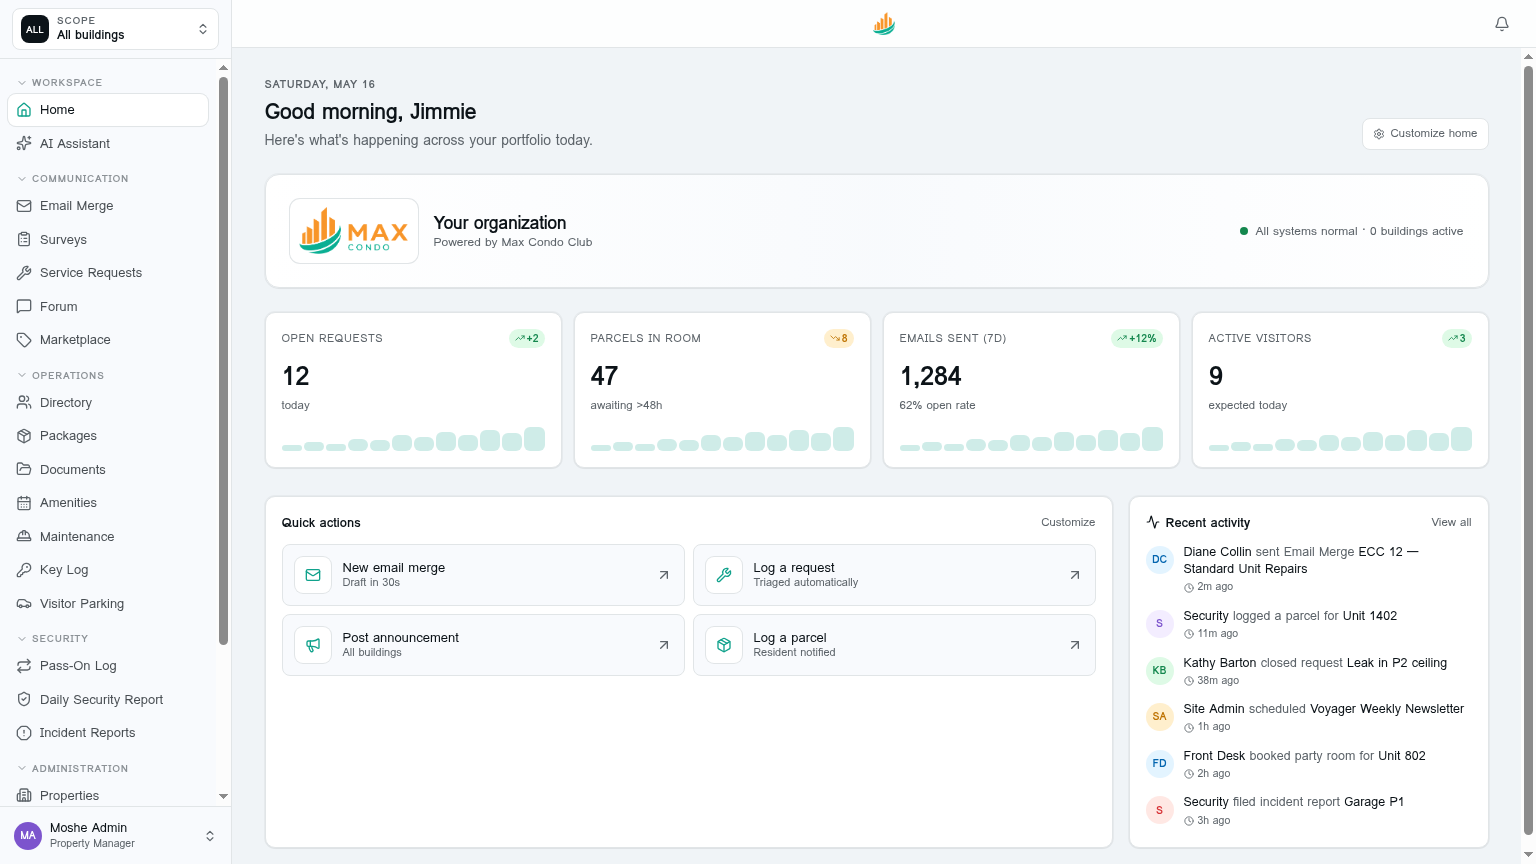
Task: Click the sidebar vertical scrollbar
Action: point(223,360)
